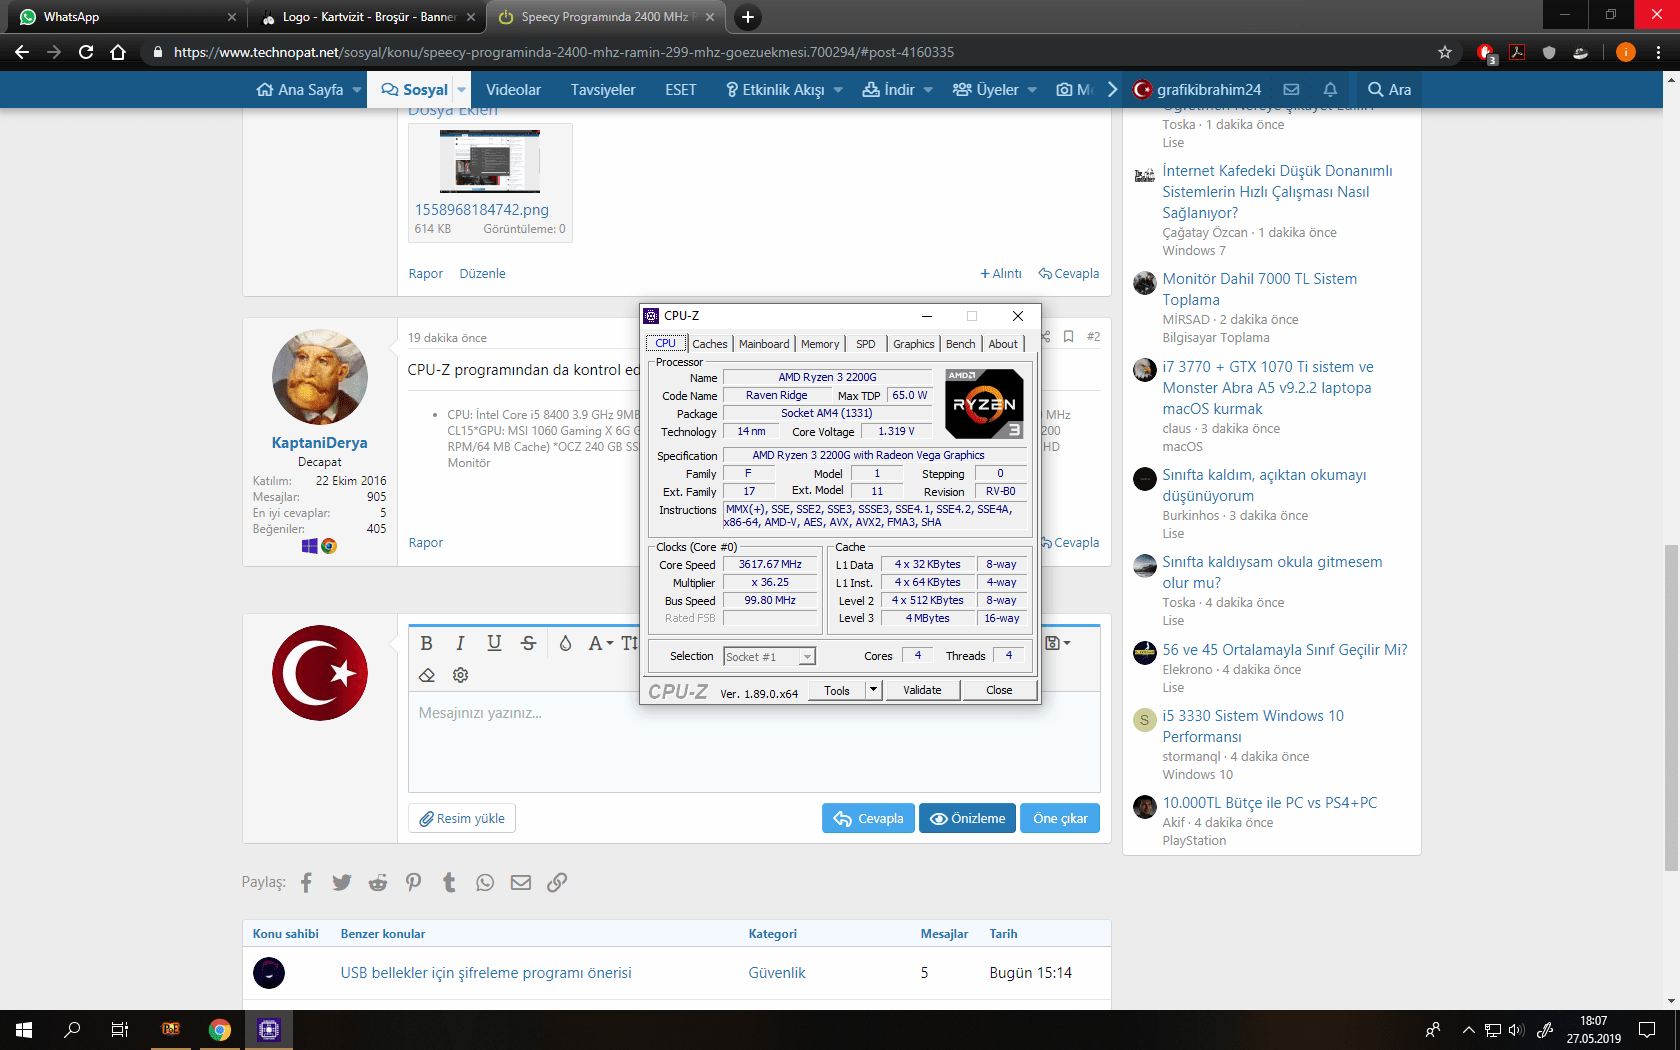Screen dimensions: 1680x1050
Task: Reload the current page
Action: pyautogui.click(x=86, y=52)
